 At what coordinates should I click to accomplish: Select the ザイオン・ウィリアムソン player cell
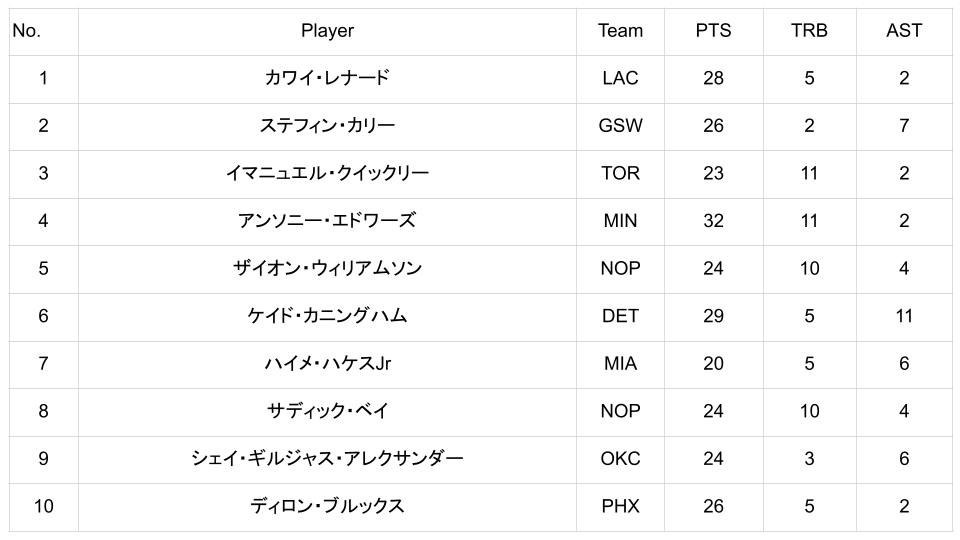(327, 268)
